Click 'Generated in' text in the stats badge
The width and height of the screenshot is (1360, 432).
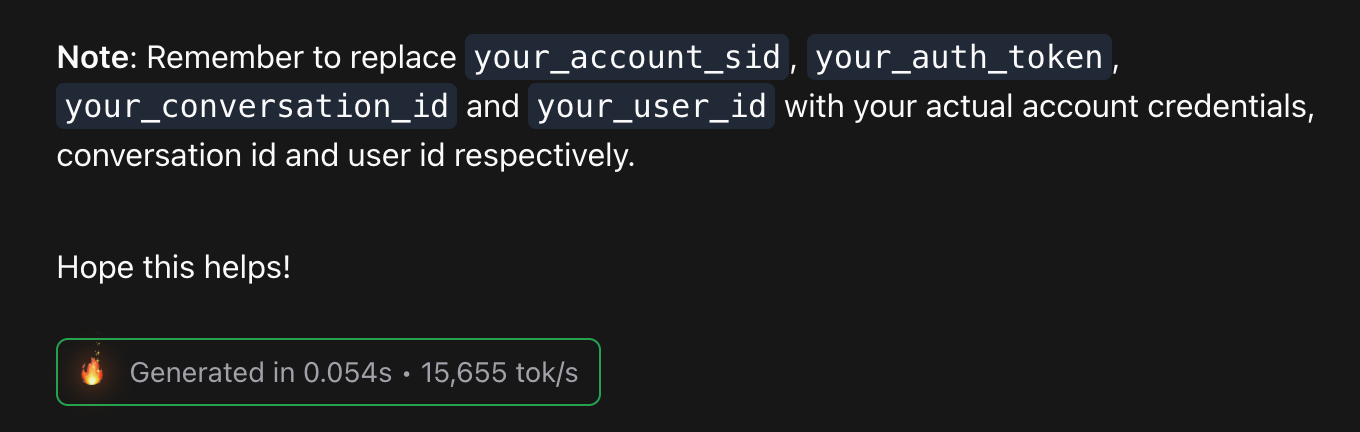pos(214,372)
